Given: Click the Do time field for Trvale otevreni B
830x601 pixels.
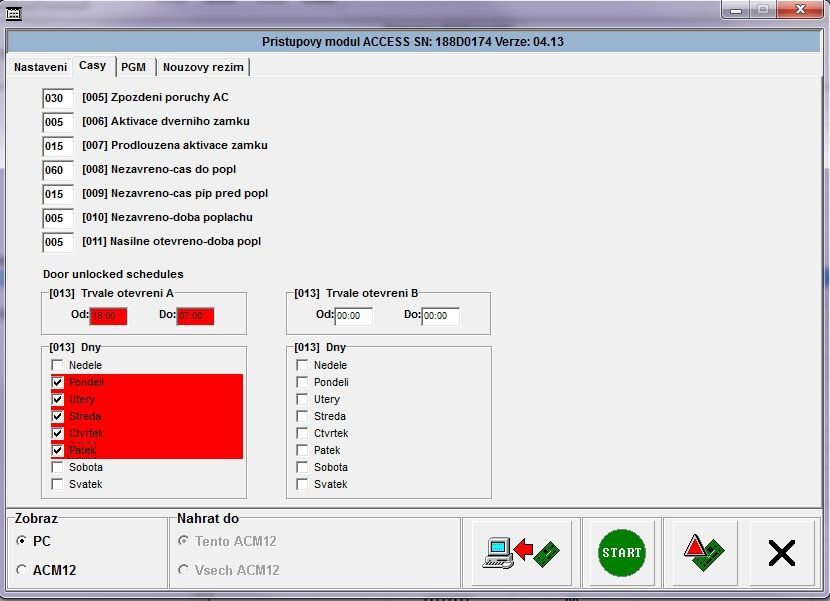Looking at the screenshot, I should 440,316.
